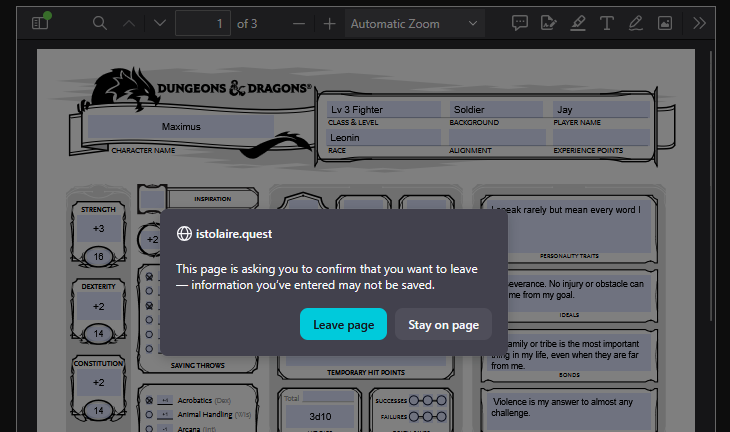Edit the Leonin race field

(384, 137)
